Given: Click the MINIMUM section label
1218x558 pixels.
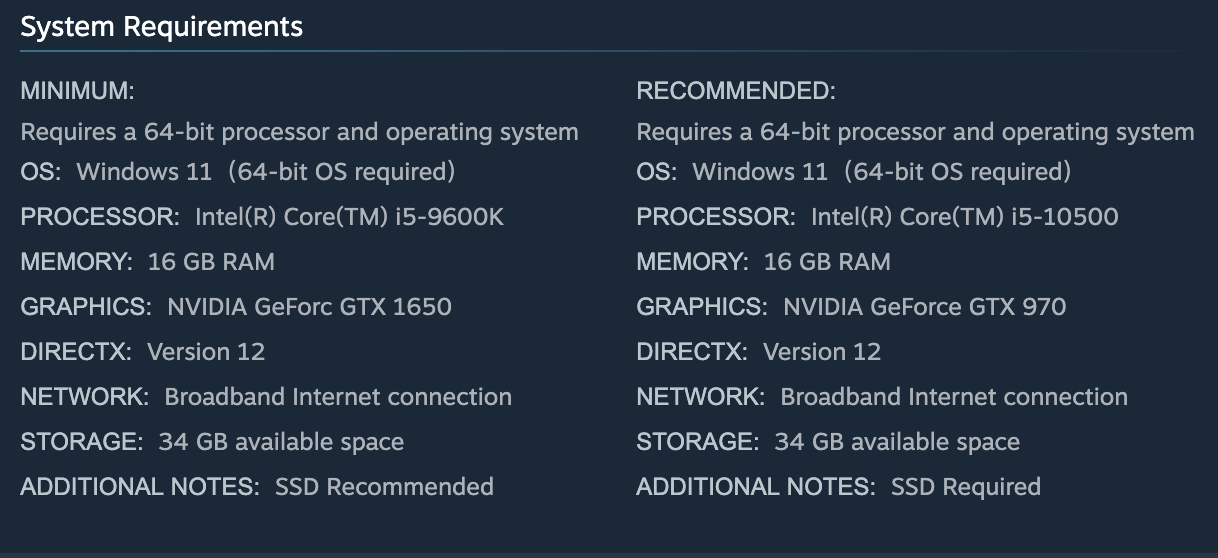Looking at the screenshot, I should (x=77, y=91).
